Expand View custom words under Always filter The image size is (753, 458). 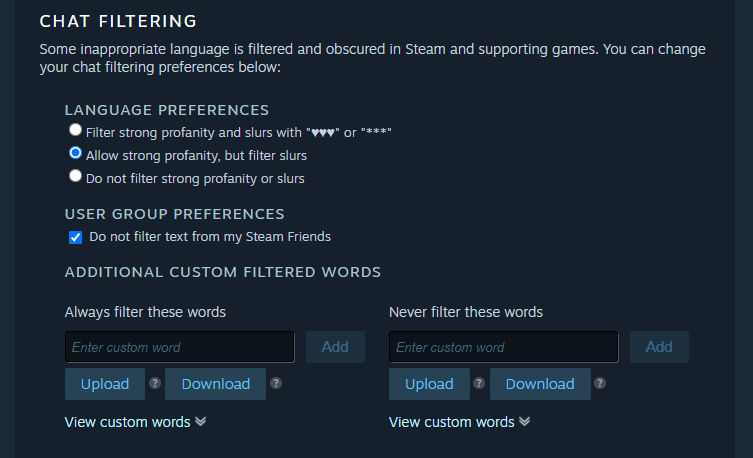127,422
